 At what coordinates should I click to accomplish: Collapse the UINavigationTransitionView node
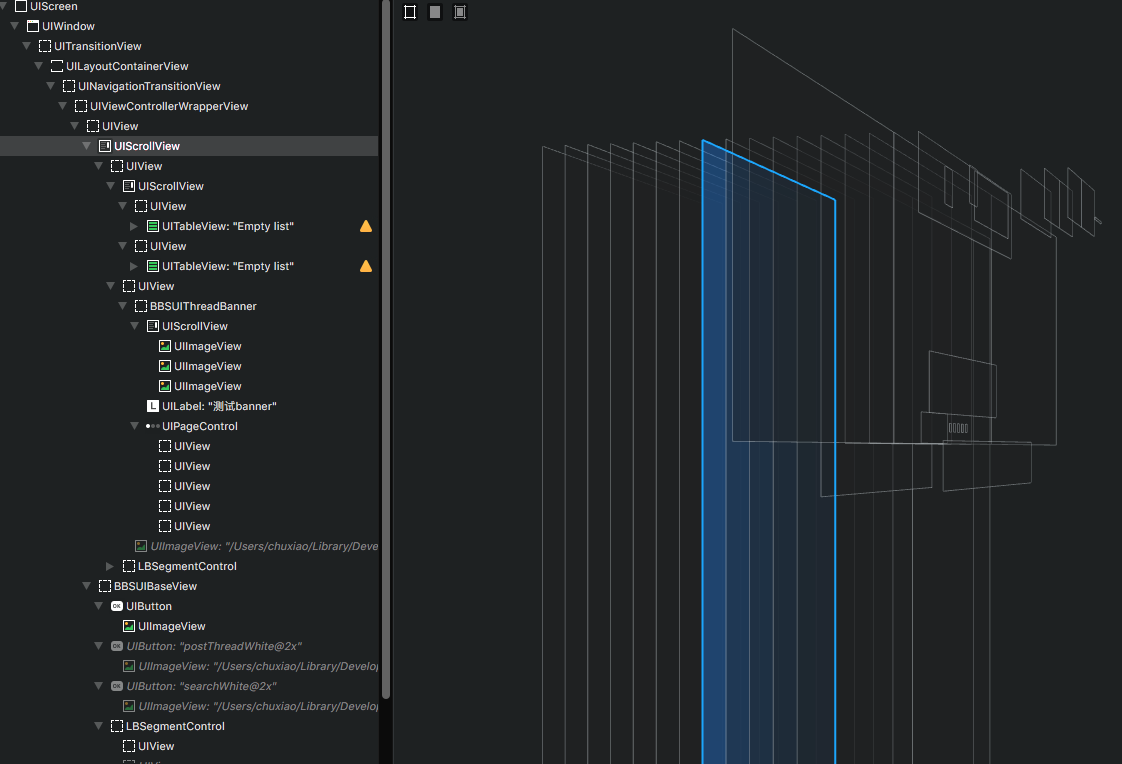(51, 86)
